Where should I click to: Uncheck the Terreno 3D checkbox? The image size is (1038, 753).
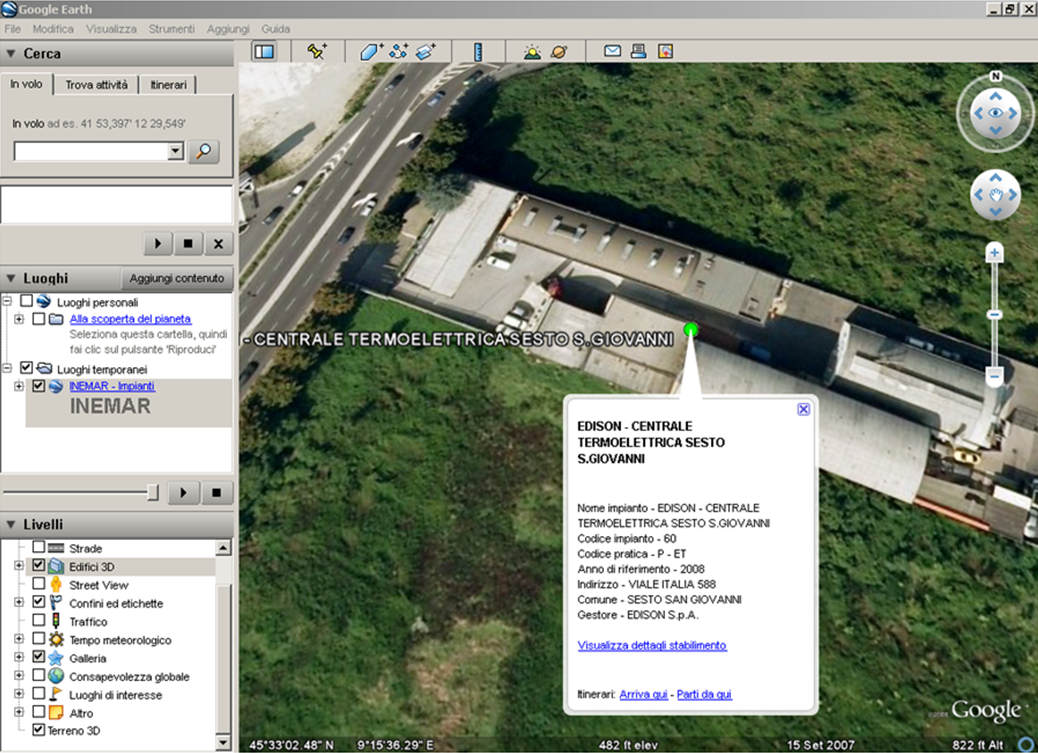click(x=39, y=730)
